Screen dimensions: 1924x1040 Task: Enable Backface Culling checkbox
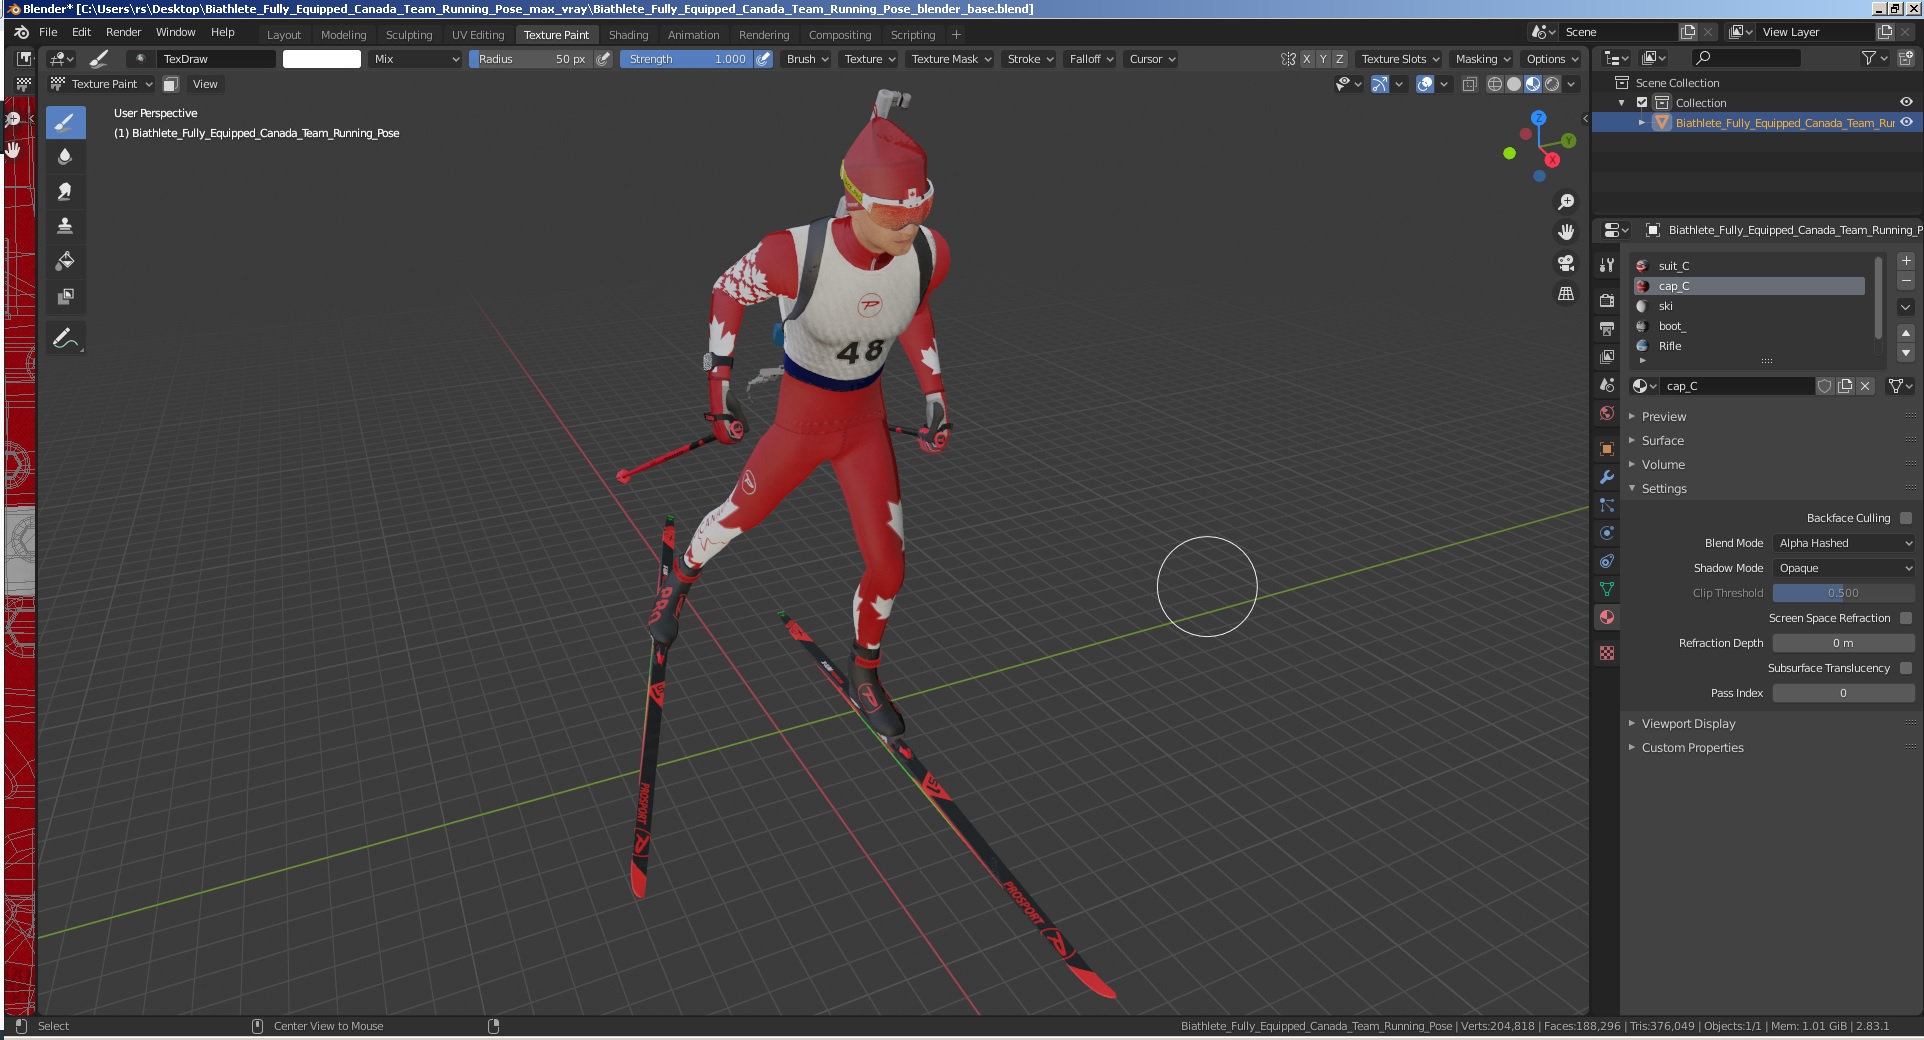click(1906, 518)
